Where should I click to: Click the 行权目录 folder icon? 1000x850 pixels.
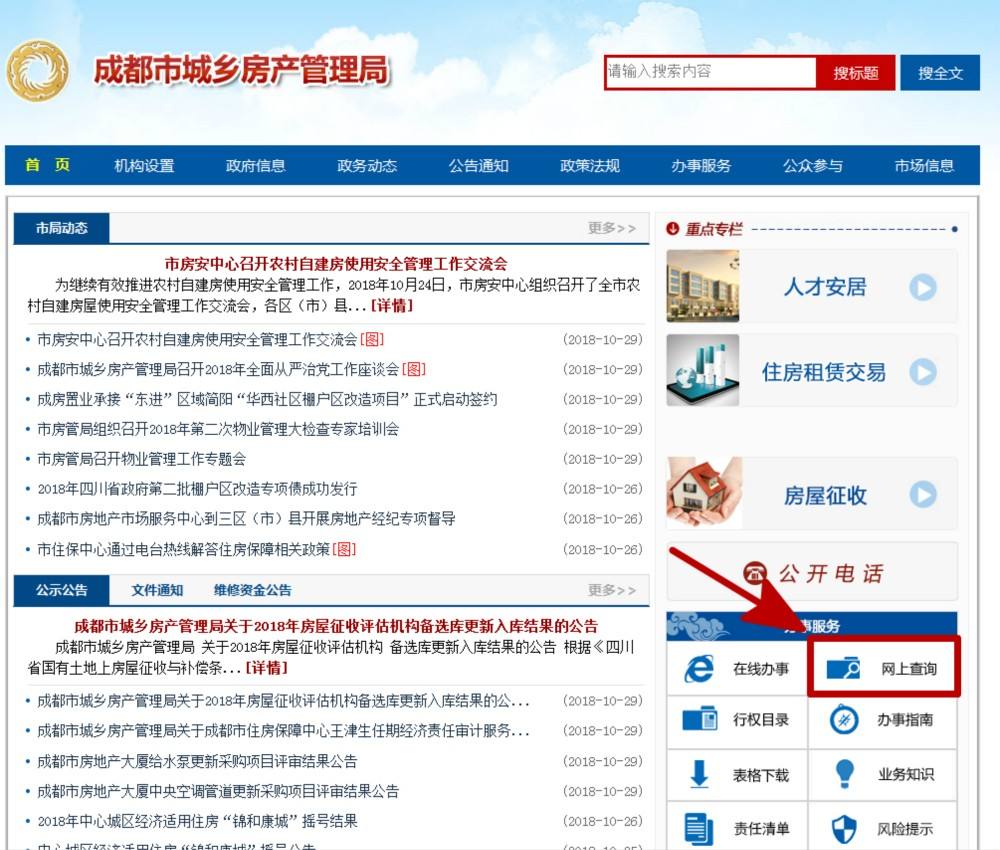pyautogui.click(x=700, y=719)
